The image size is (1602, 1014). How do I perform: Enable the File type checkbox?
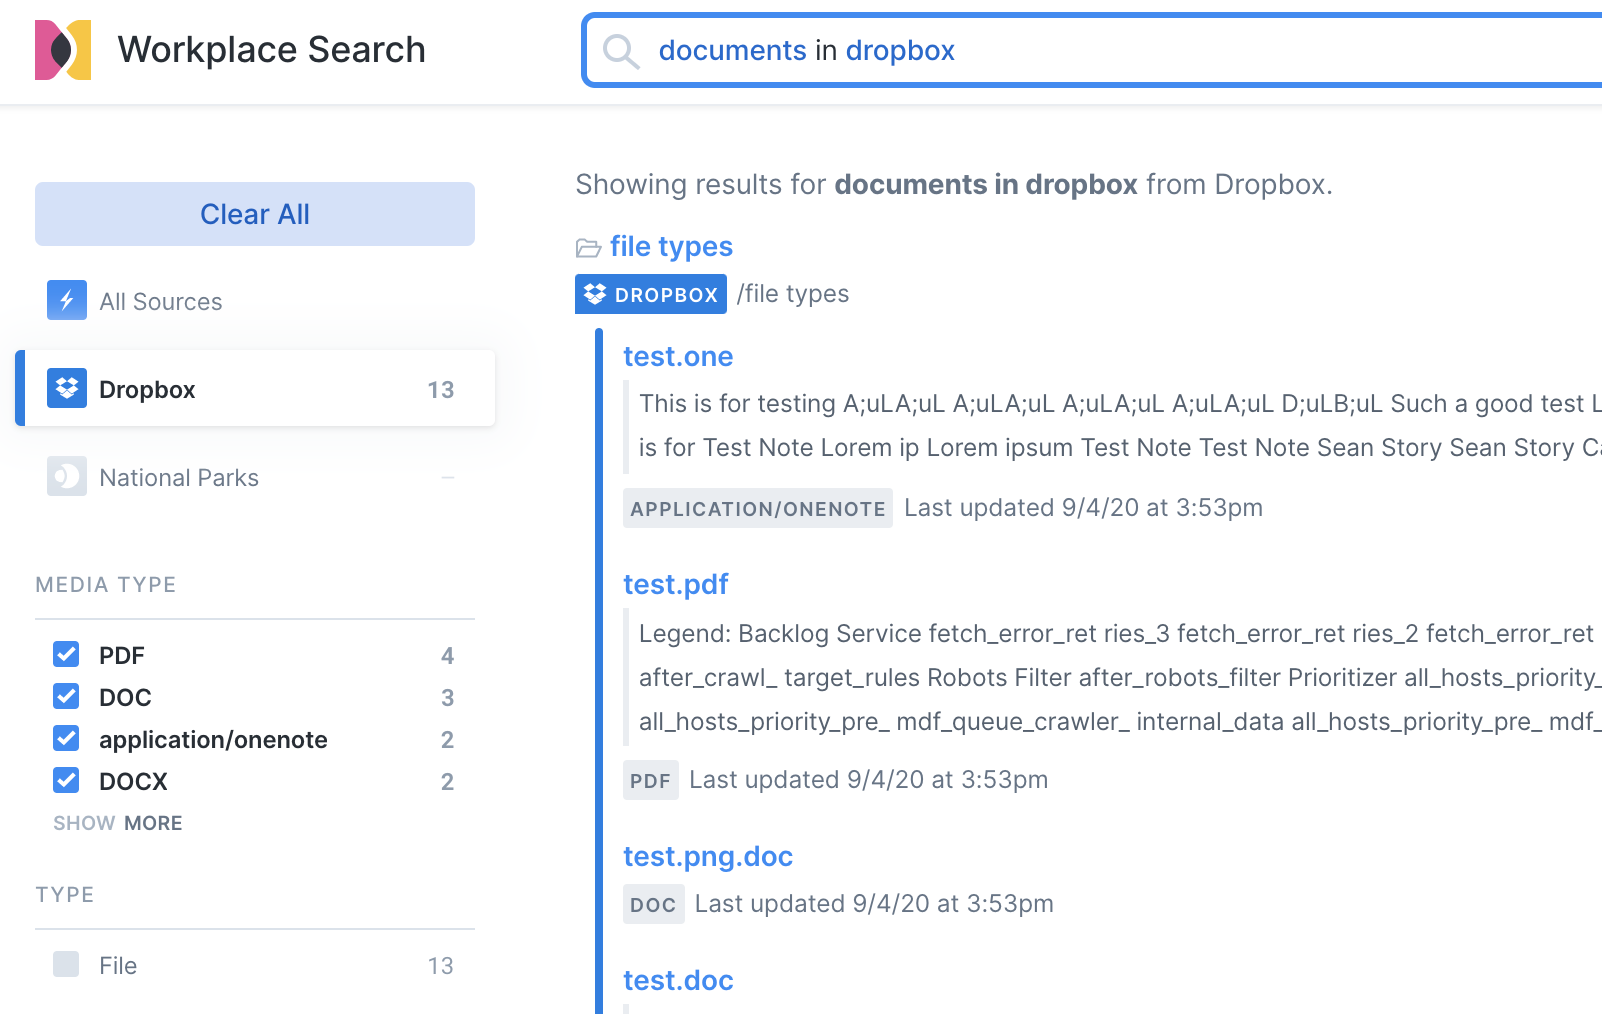coord(66,964)
